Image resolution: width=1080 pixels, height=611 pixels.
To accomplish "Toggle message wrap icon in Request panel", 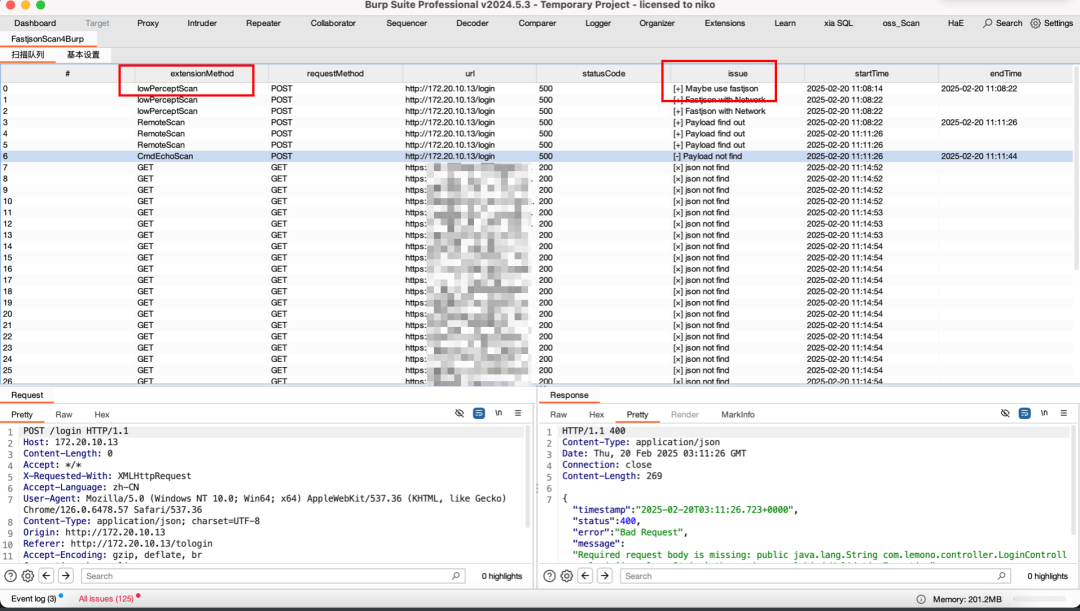I will pos(479,413).
